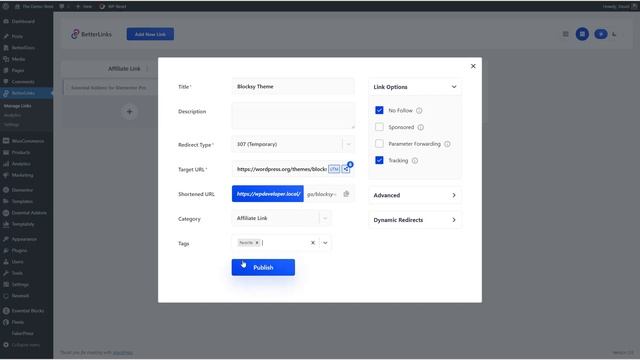
Task: Show info for Sponsored option
Action: [421, 127]
